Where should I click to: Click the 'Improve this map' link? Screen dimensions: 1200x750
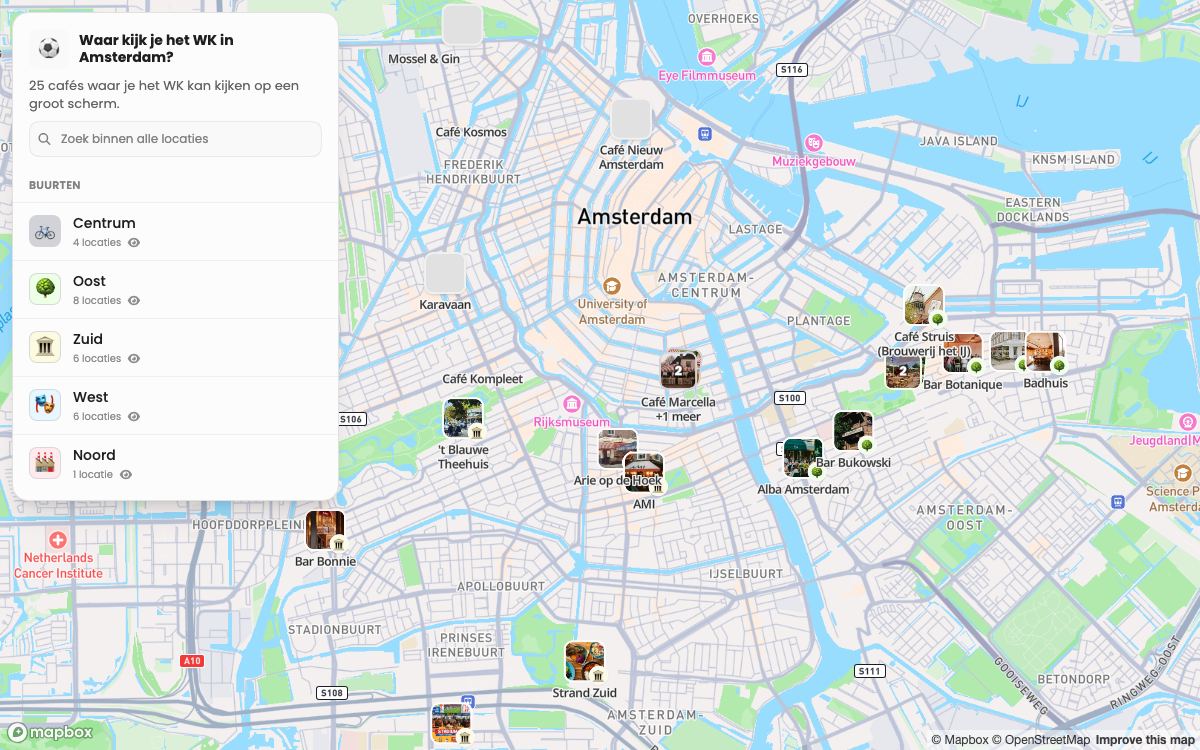pyautogui.click(x=1145, y=740)
